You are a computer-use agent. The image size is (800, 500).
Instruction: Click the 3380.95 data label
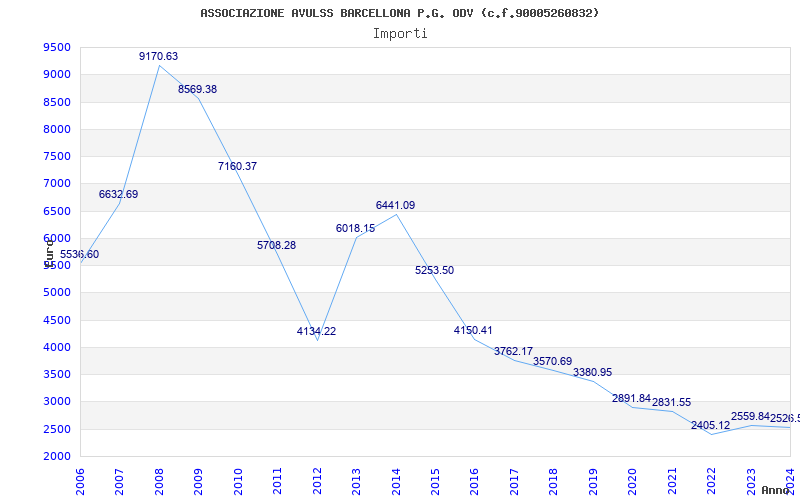click(x=592, y=372)
